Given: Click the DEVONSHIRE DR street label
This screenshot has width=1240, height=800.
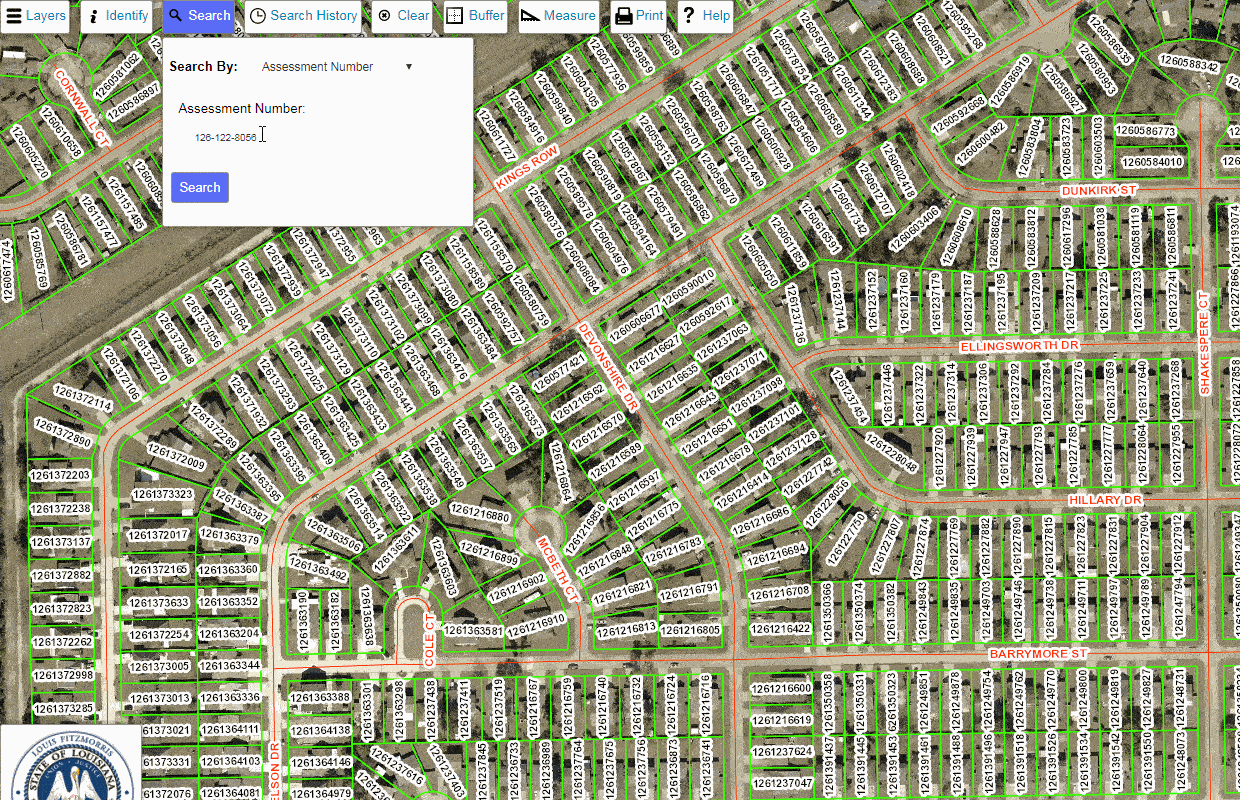Looking at the screenshot, I should [607, 366].
